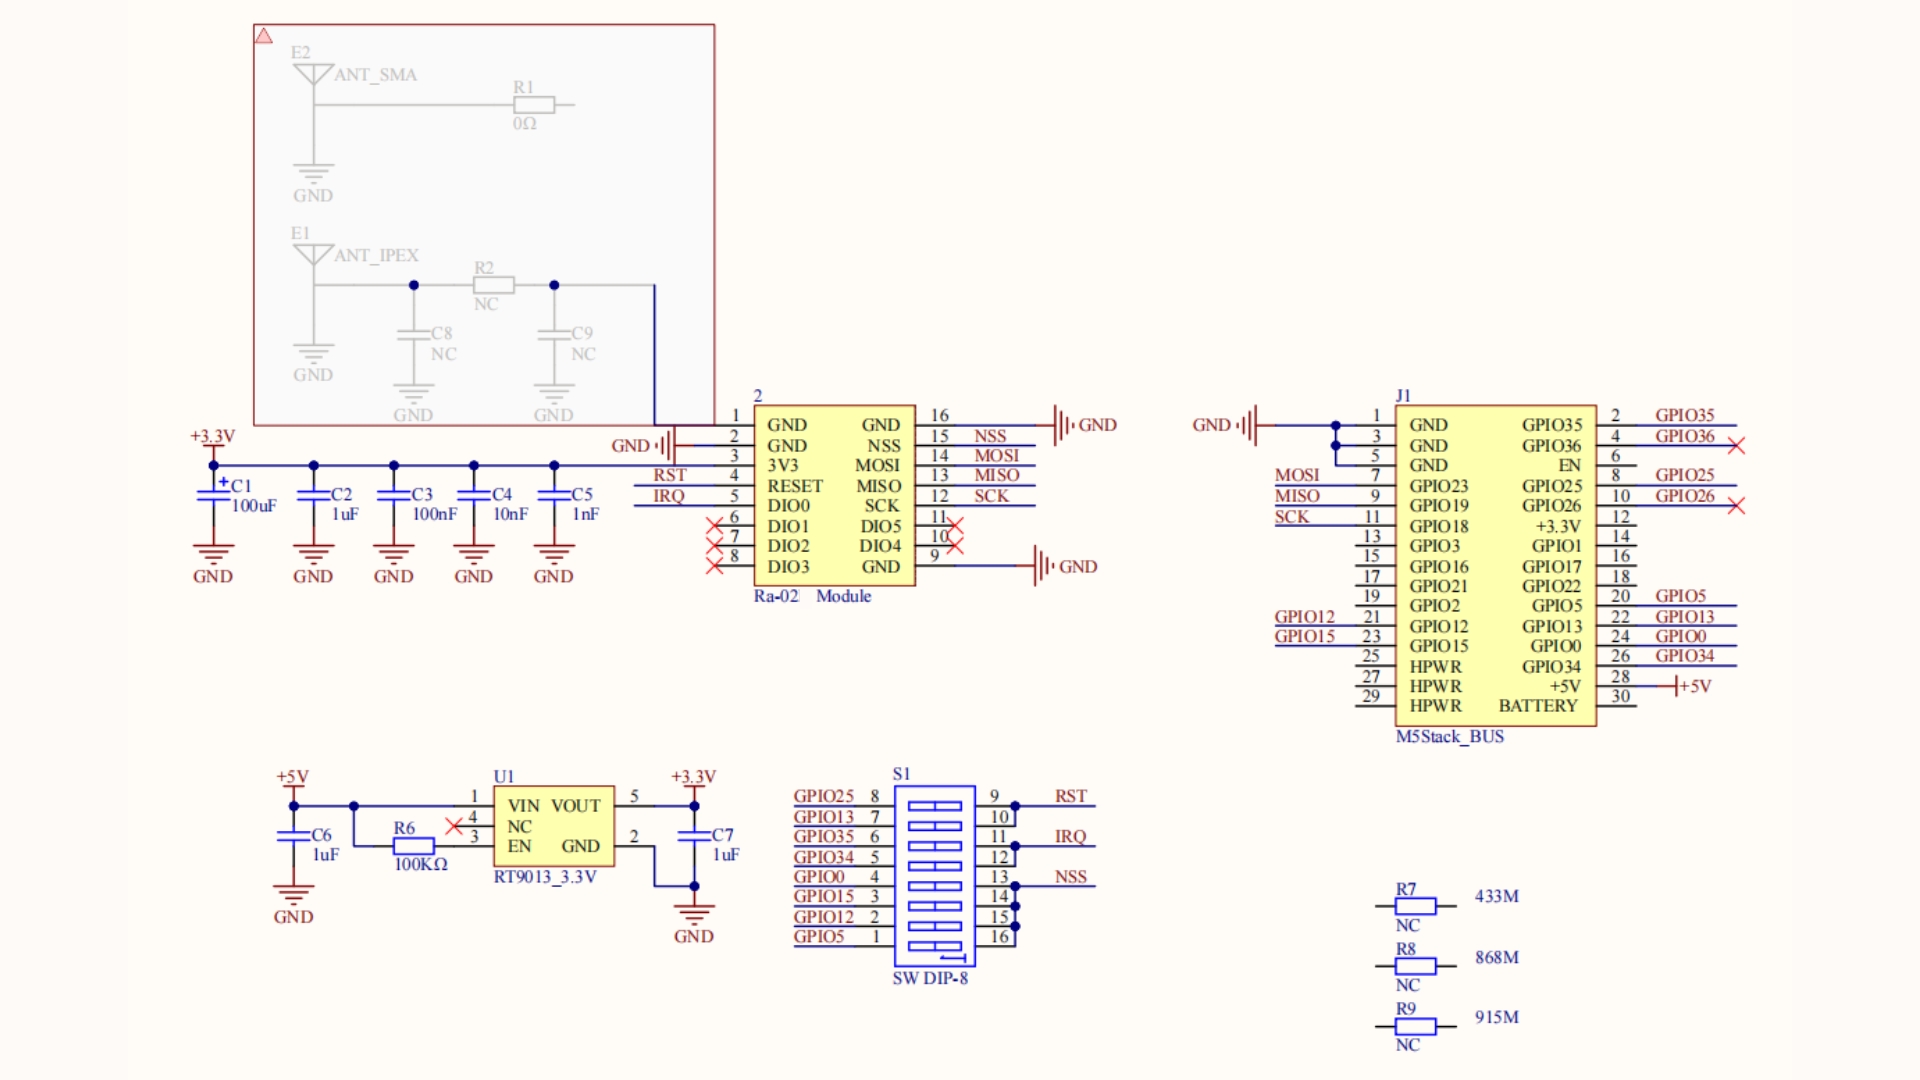Toggle the DIP switch position for GPIO0
1920x1080 pixels.
pyautogui.click(x=935, y=886)
